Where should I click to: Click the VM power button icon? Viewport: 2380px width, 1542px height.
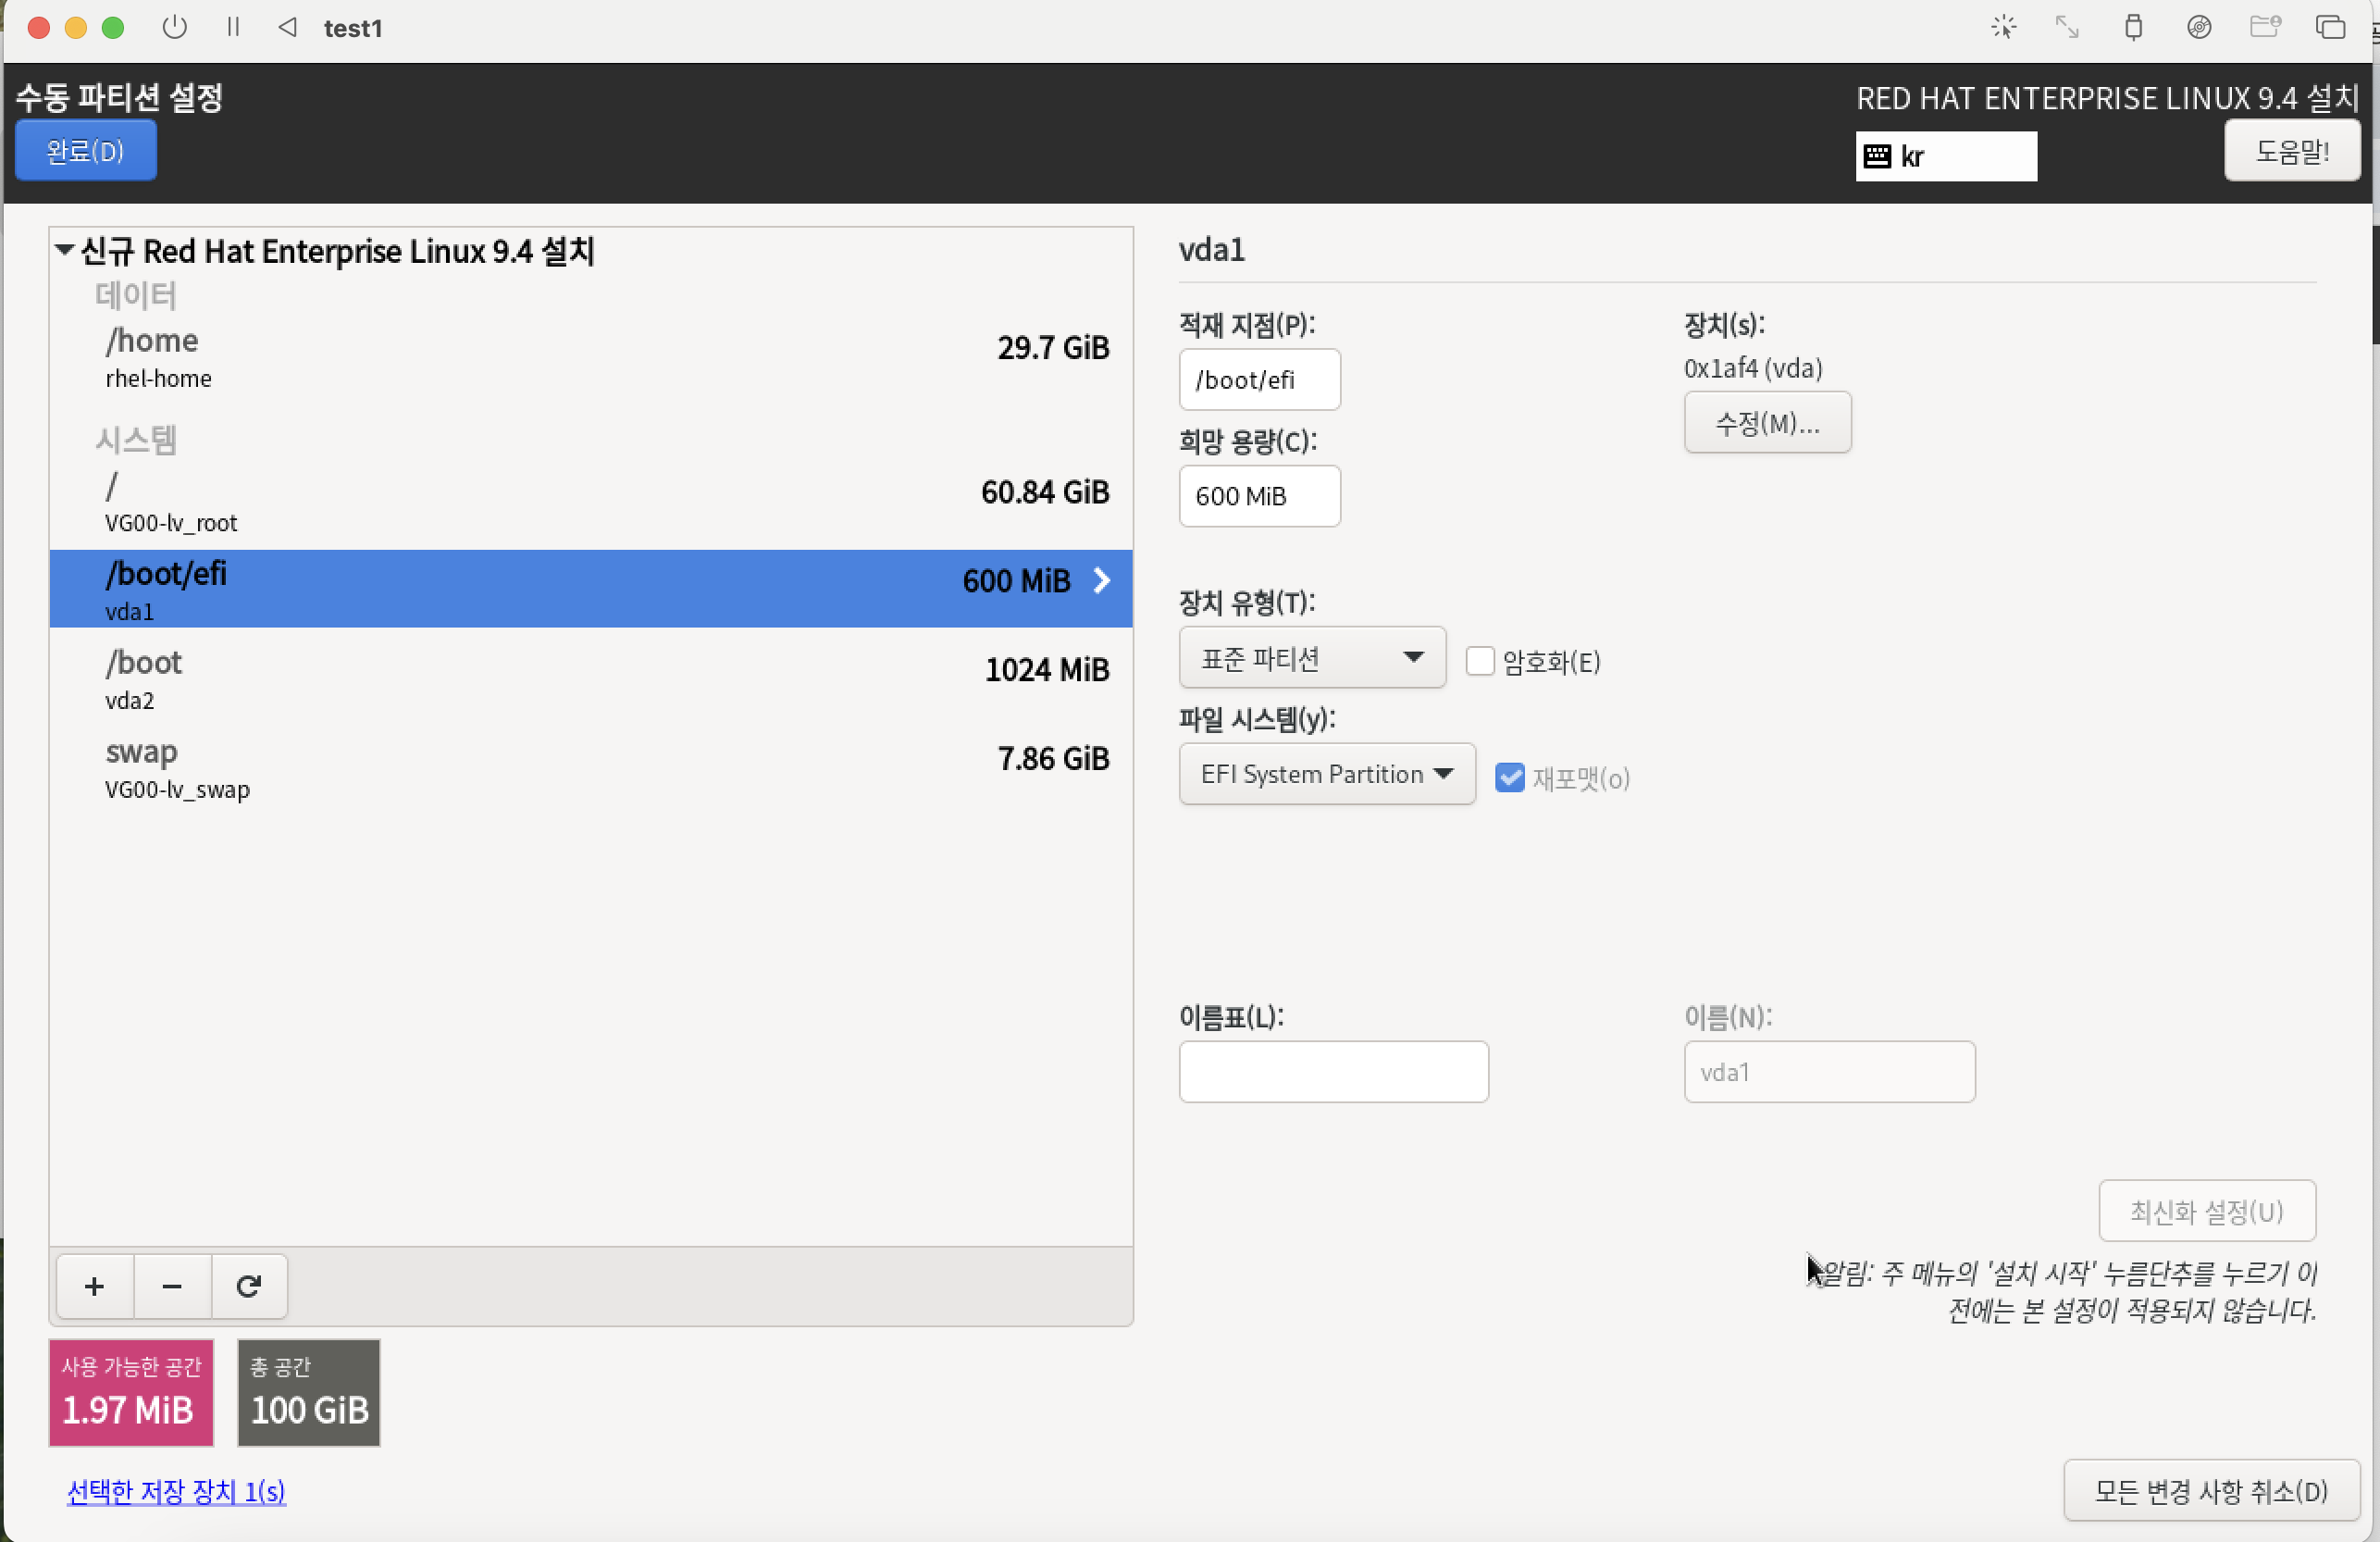point(175,27)
